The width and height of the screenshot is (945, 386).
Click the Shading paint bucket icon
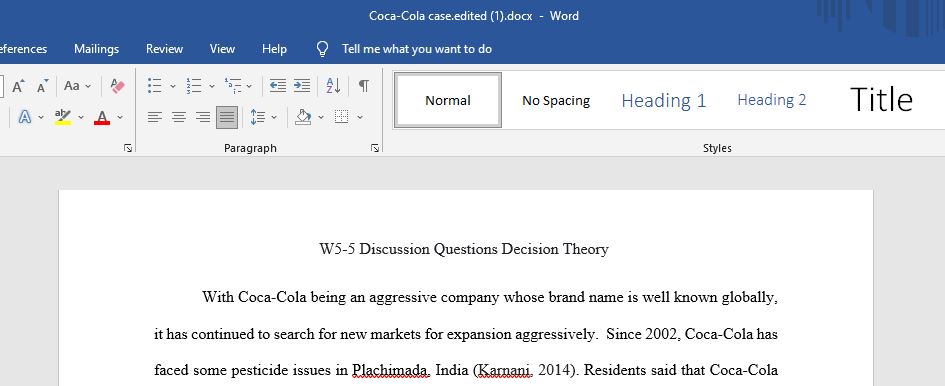[303, 117]
